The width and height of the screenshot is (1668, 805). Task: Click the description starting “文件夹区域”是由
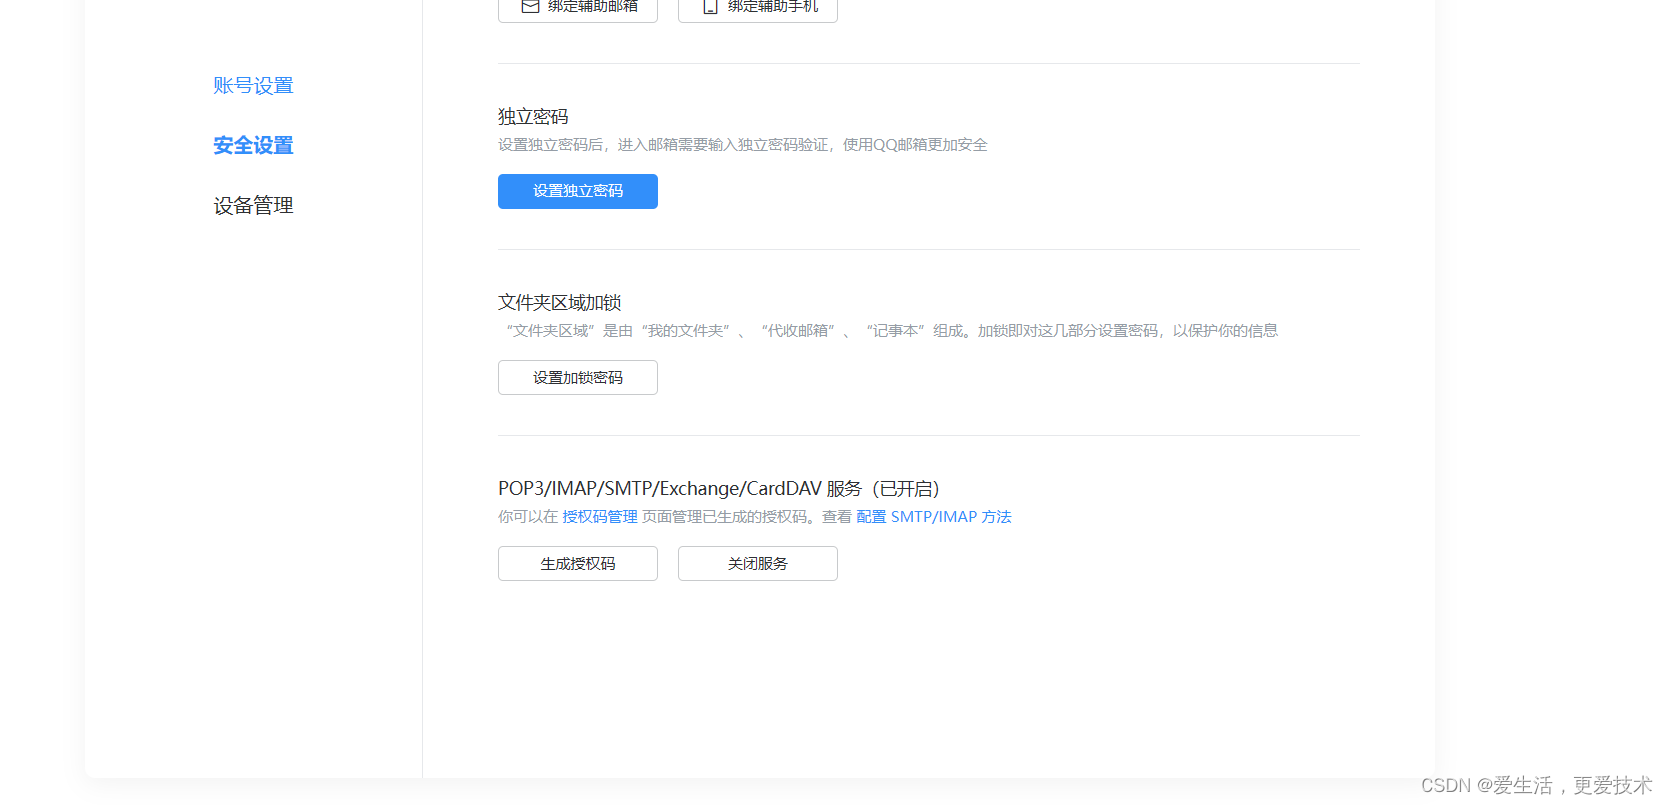pyautogui.click(x=888, y=331)
